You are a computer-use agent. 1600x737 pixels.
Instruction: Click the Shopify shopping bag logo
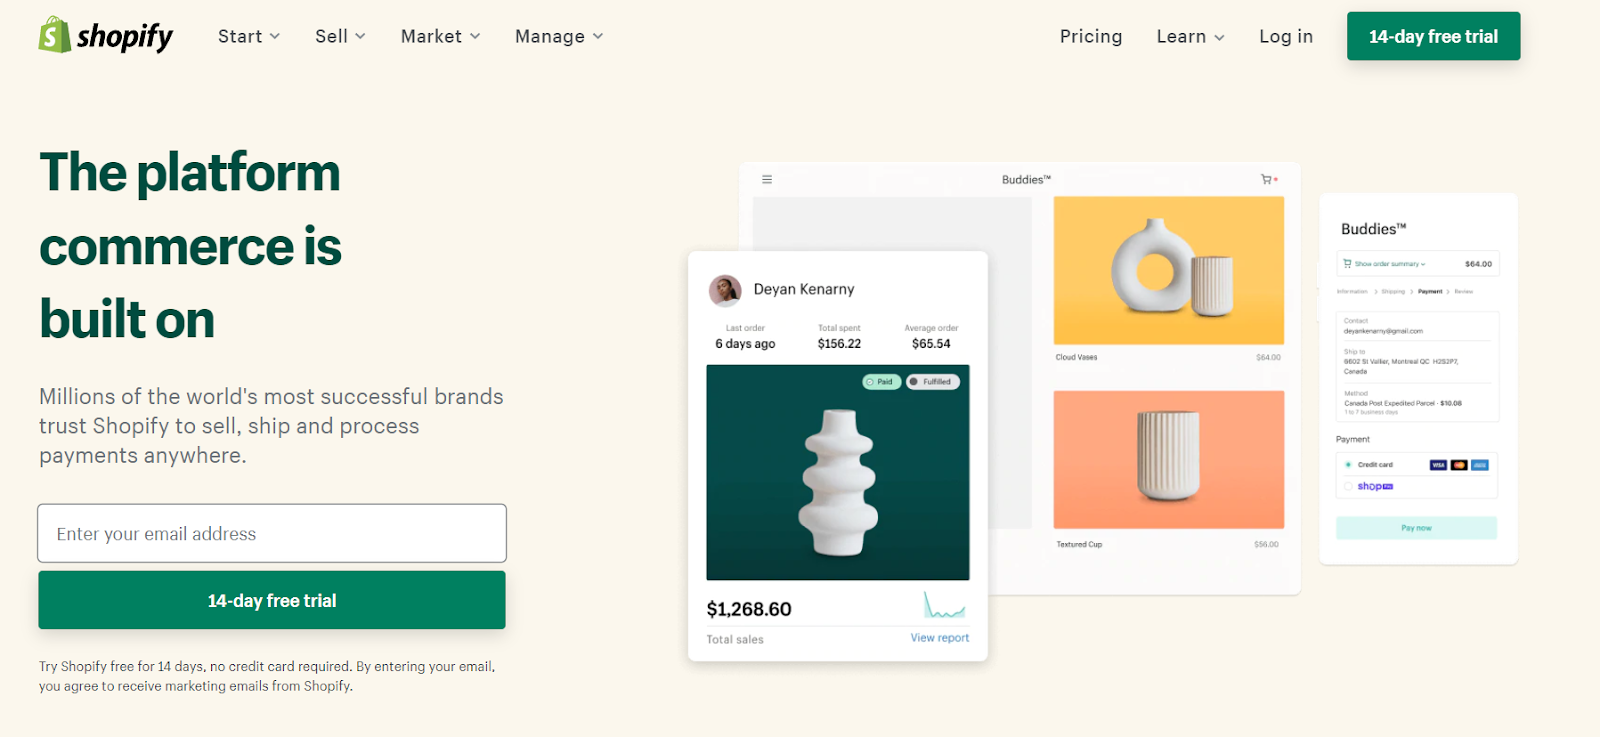pos(55,35)
